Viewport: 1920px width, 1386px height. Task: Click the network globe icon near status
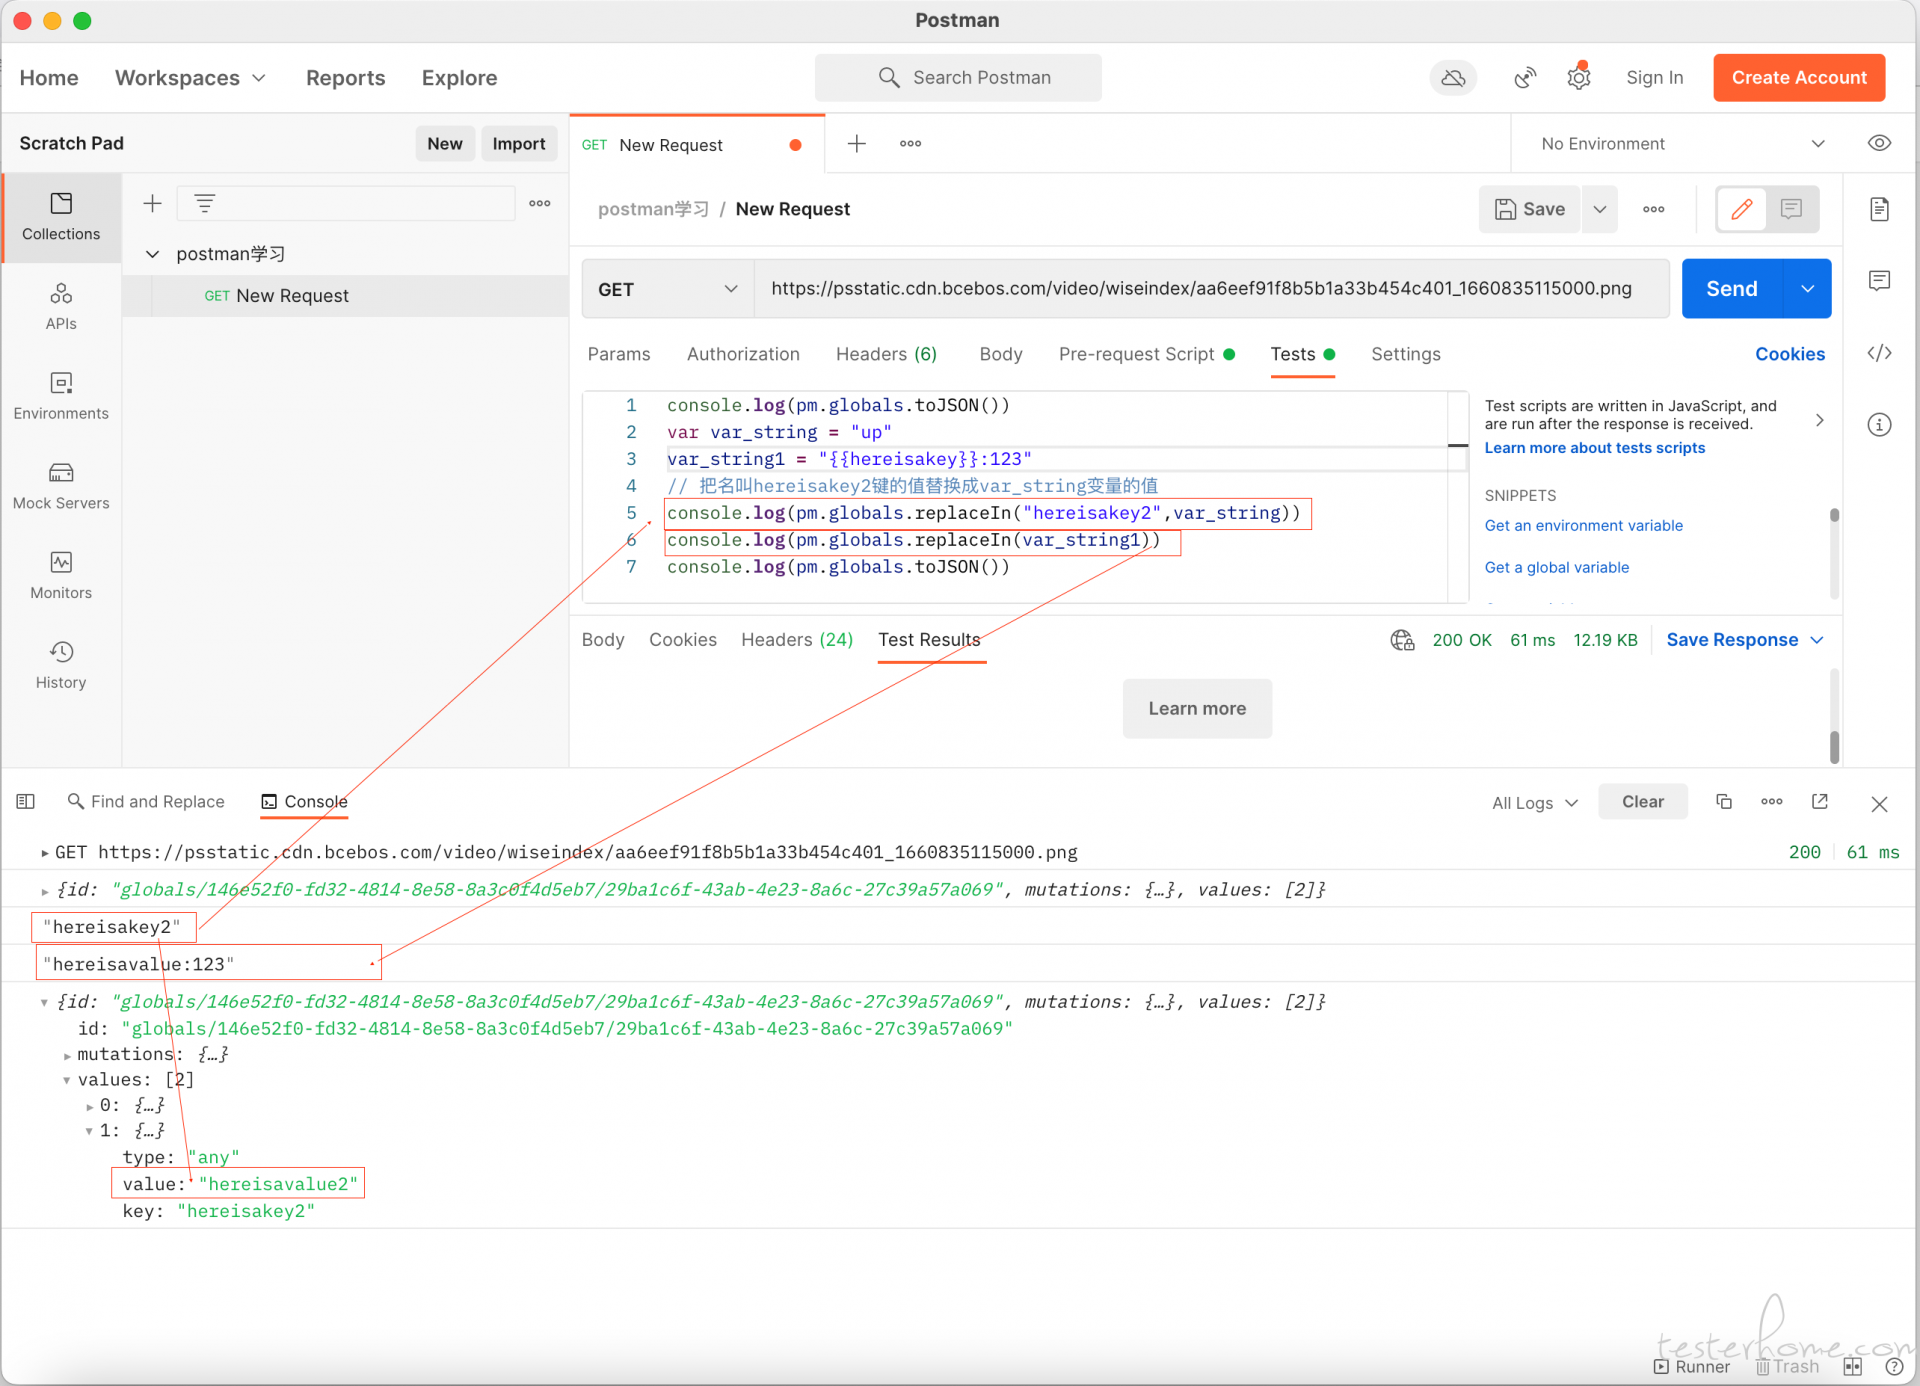pos(1402,640)
